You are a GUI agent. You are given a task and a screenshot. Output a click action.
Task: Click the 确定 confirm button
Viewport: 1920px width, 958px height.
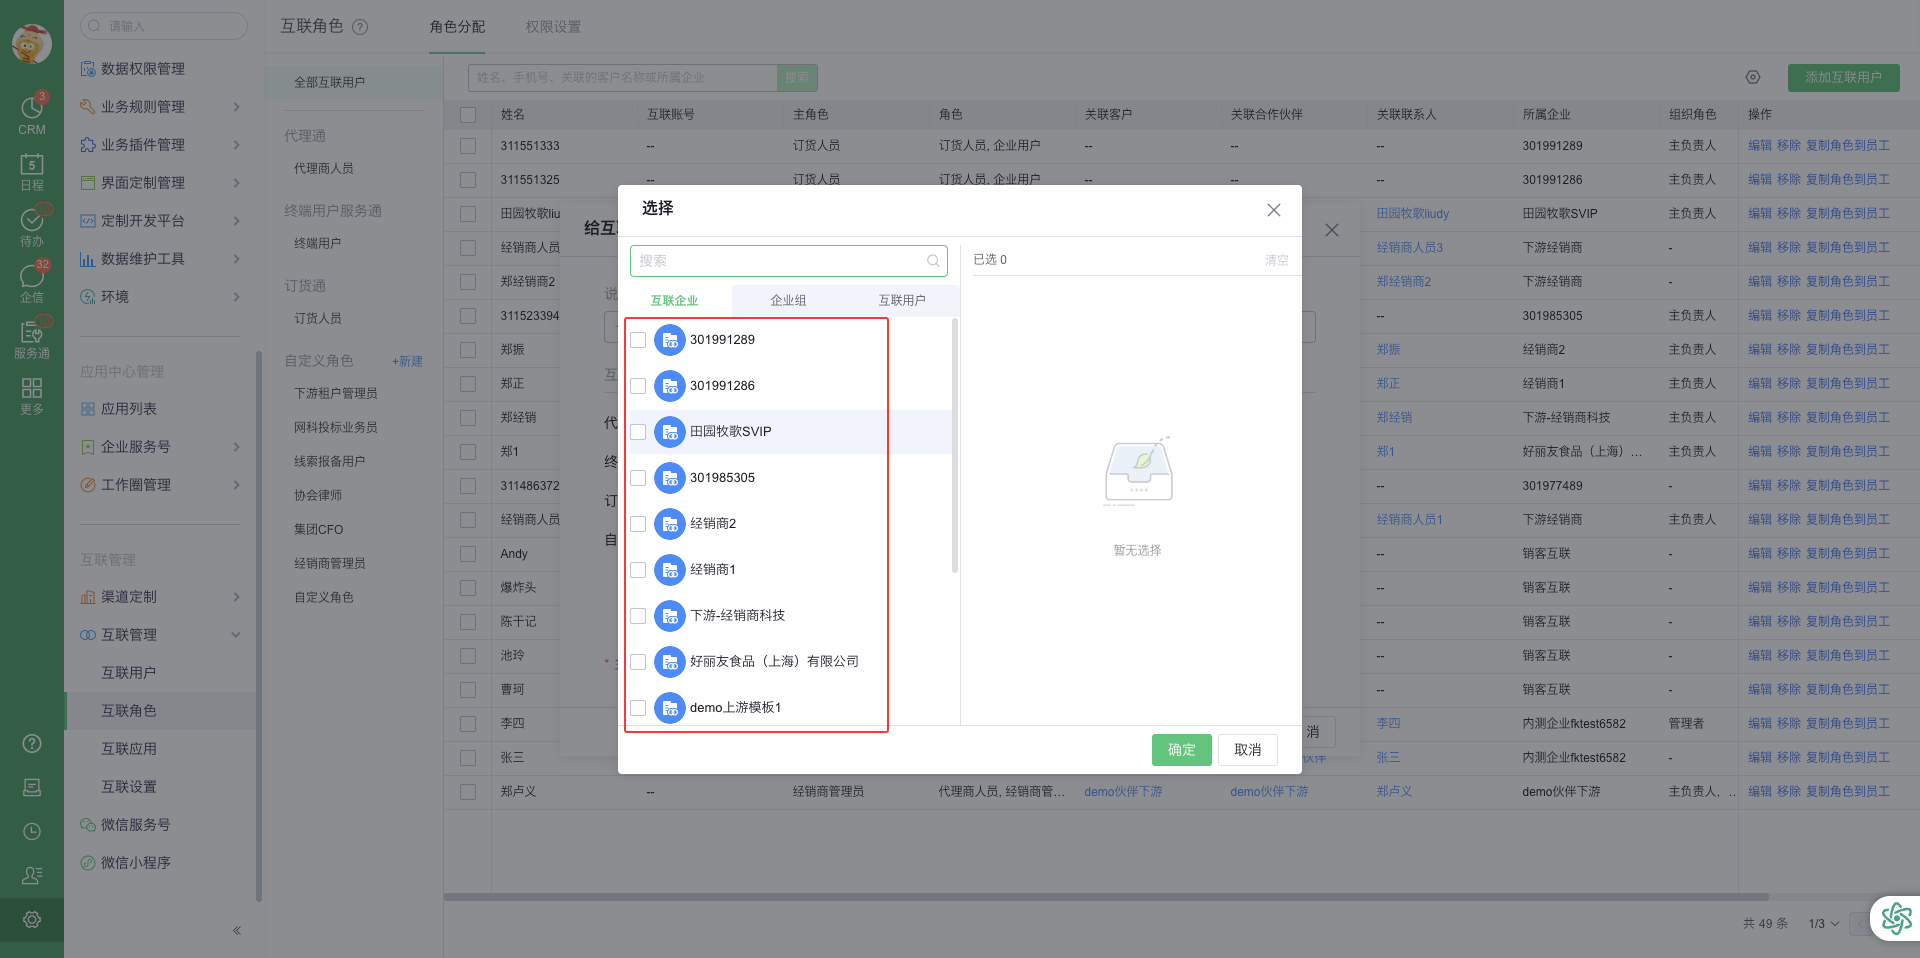(1181, 750)
